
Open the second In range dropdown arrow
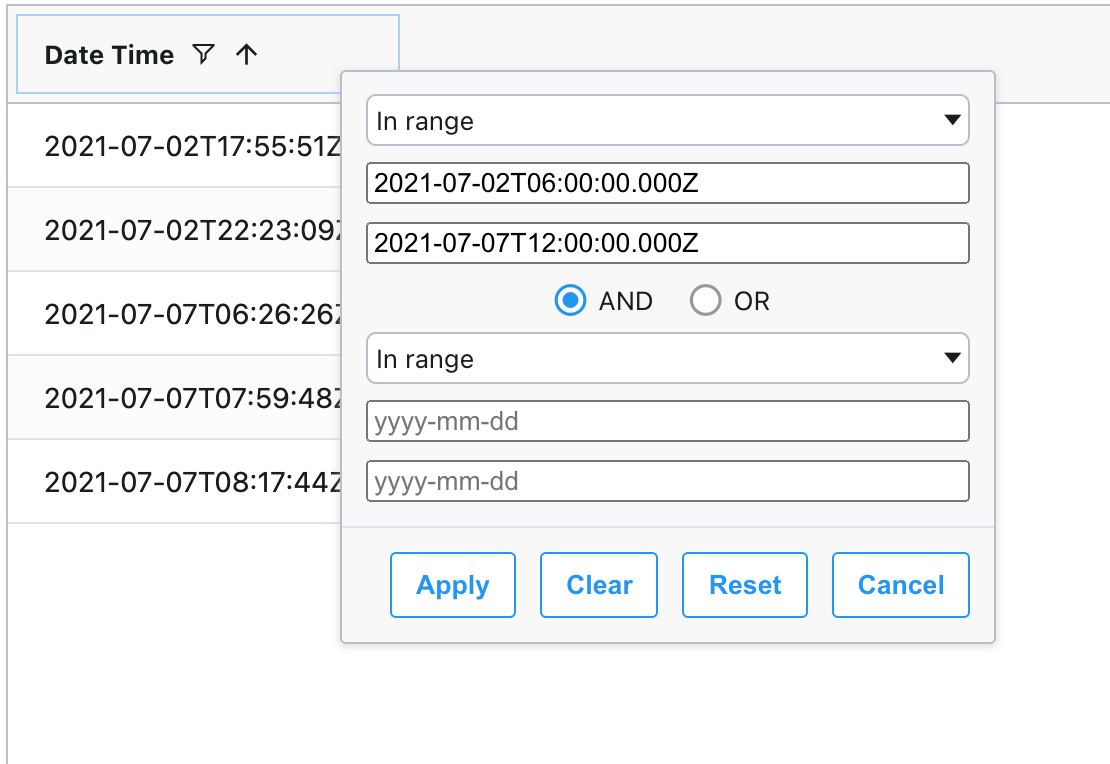coord(952,358)
